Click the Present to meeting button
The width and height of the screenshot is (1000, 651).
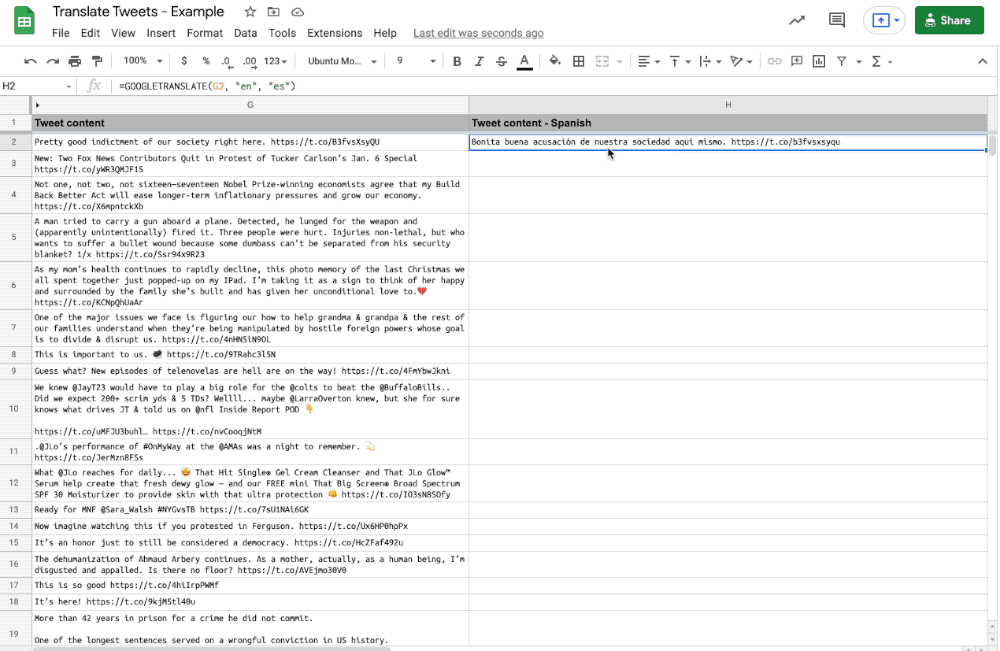pos(885,20)
